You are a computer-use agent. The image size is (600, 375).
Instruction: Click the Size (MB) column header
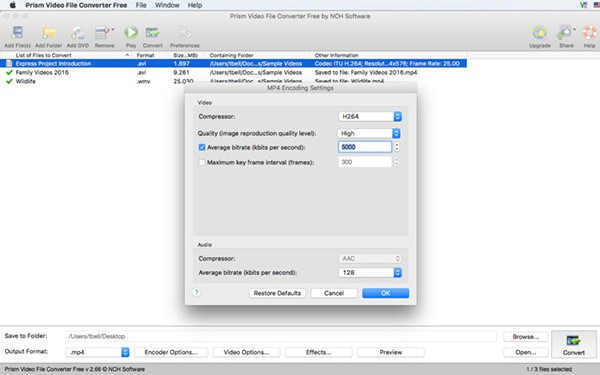tap(186, 55)
